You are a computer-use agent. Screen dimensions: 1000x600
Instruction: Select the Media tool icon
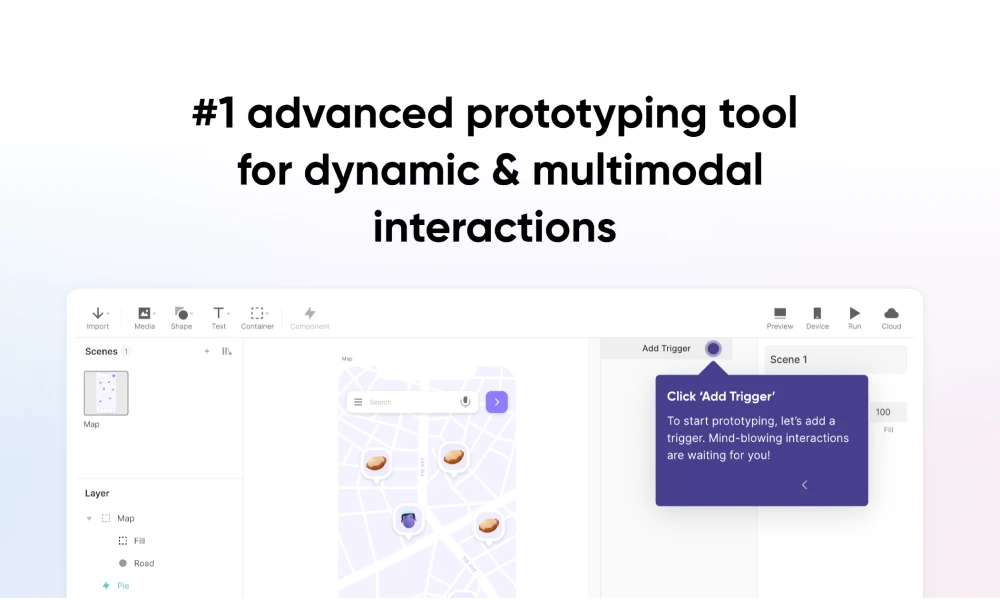pyautogui.click(x=144, y=314)
